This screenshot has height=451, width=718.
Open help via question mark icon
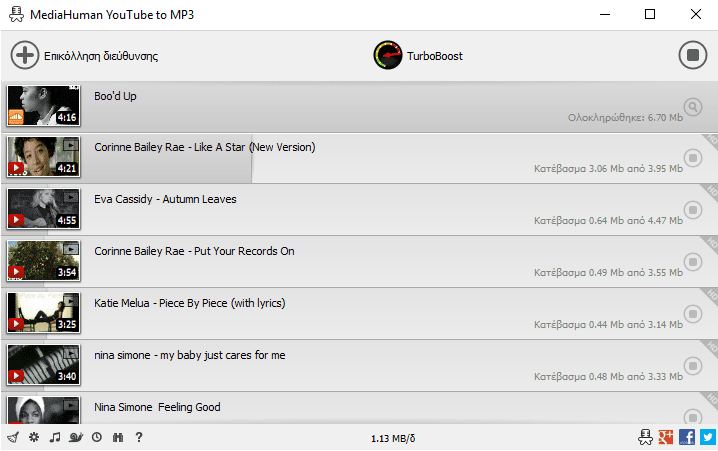[139, 437]
